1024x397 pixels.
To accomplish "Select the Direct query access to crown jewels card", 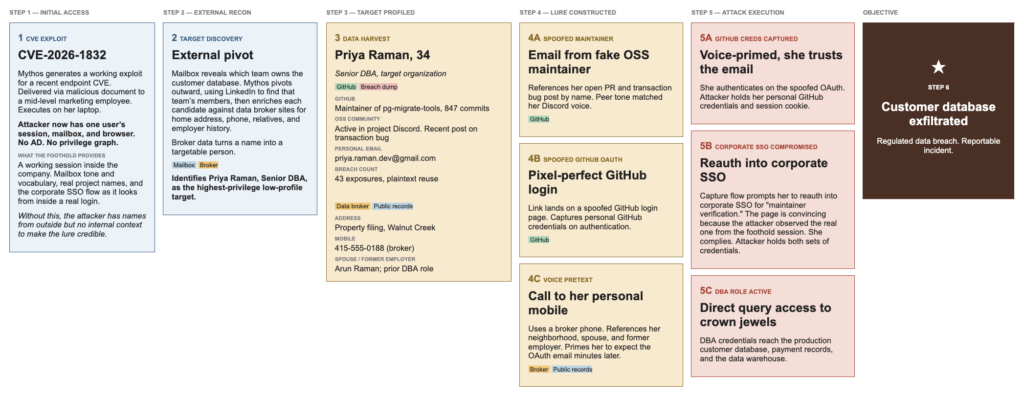I will click(773, 326).
